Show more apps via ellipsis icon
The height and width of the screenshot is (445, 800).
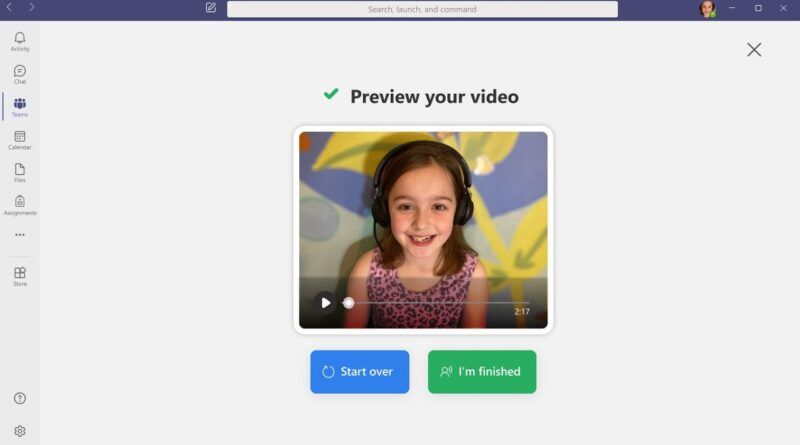pos(20,235)
